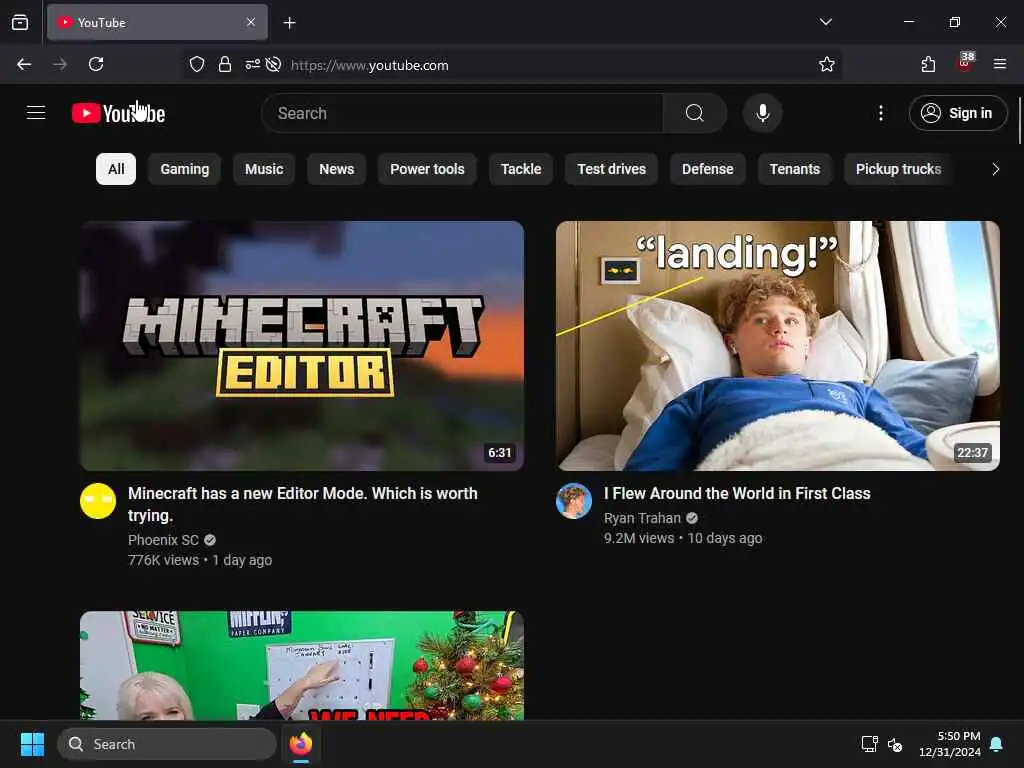Viewport: 1024px width, 768px height.
Task: Select the Defense filter chip
Action: tap(707, 169)
